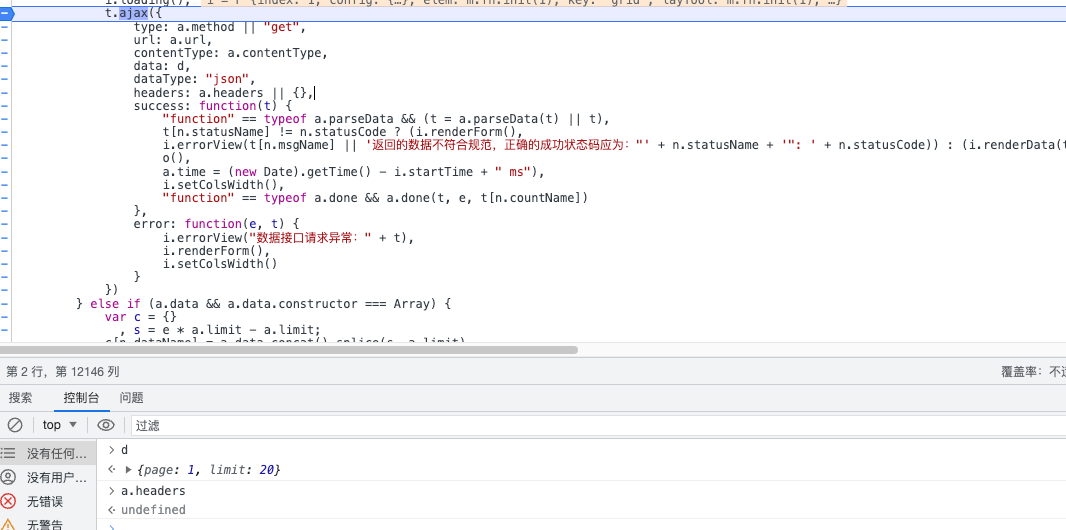The height and width of the screenshot is (530, 1066).
Task: Switch to the 搜索 tab
Action: pyautogui.click(x=21, y=398)
